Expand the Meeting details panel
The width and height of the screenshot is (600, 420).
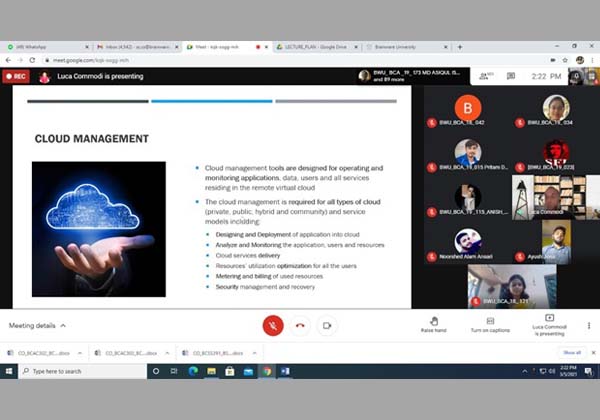coord(38,325)
